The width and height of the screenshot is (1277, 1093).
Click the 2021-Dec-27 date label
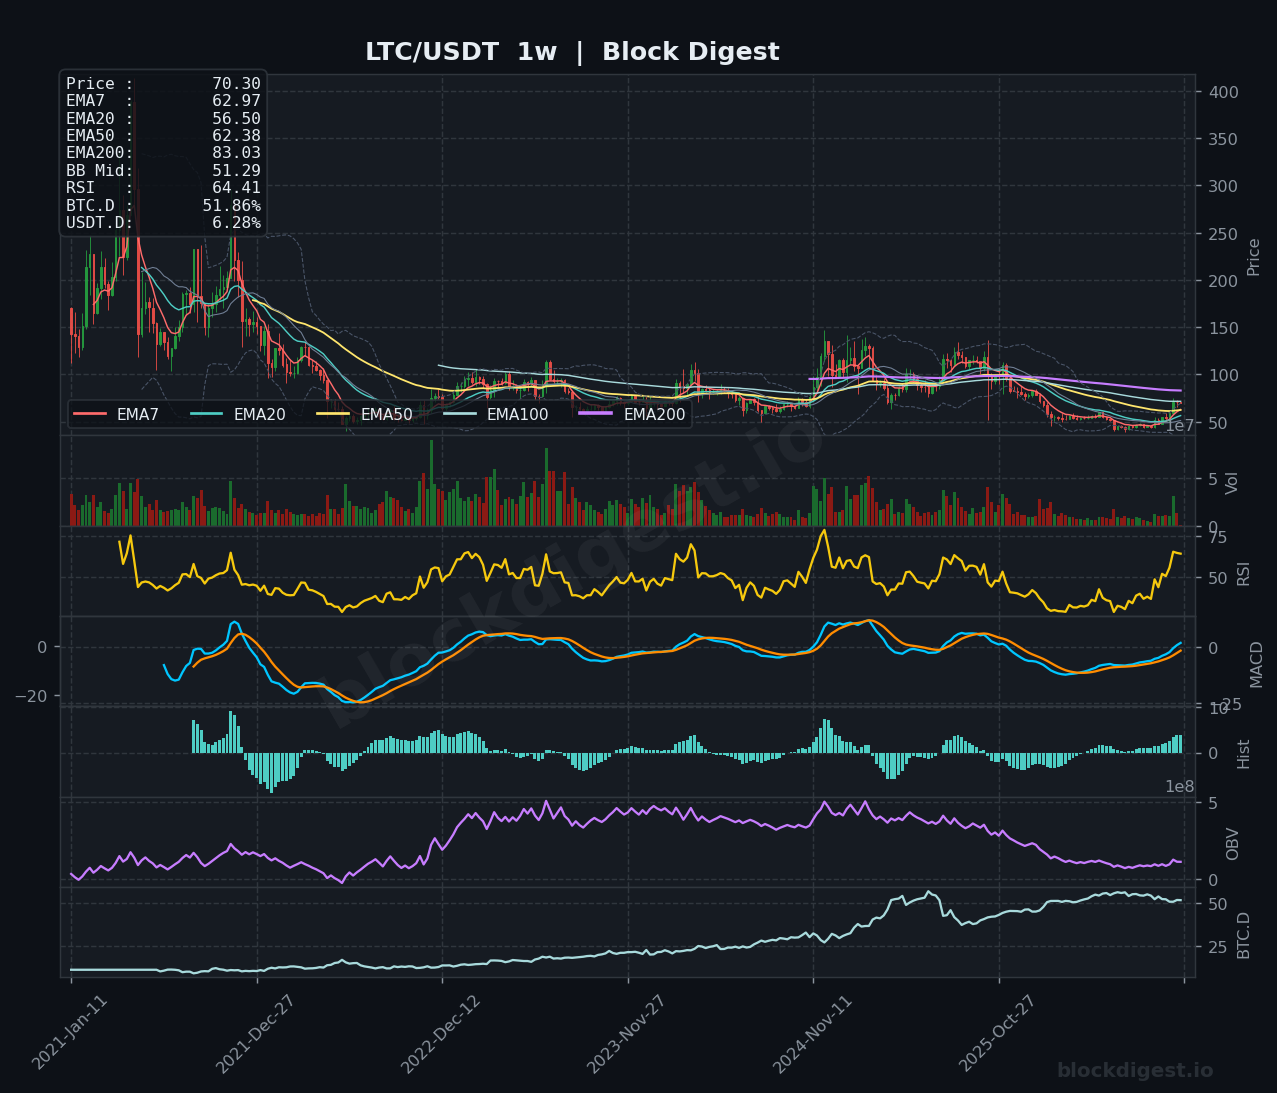[255, 1033]
